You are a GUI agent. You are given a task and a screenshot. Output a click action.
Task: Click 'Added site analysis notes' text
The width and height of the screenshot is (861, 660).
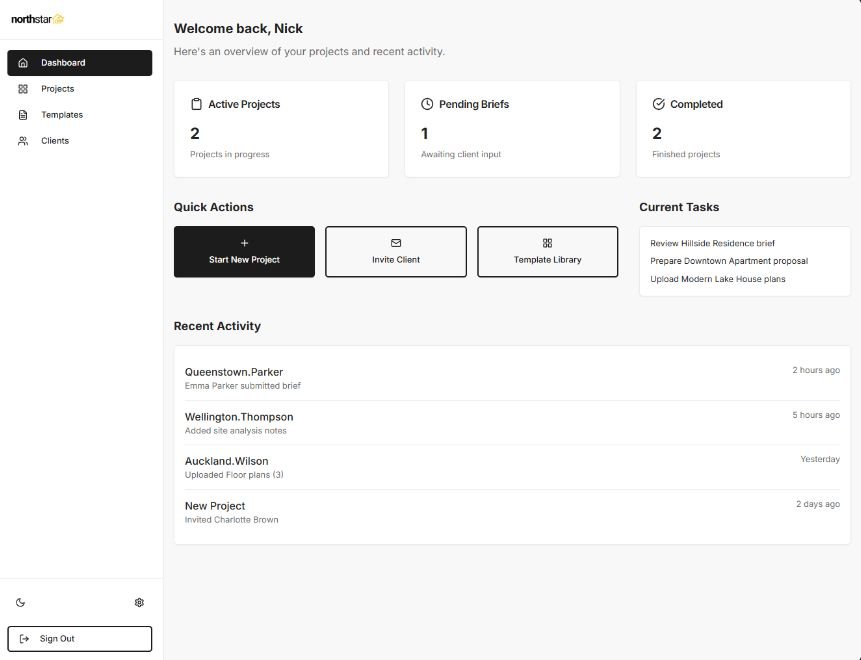coord(236,431)
